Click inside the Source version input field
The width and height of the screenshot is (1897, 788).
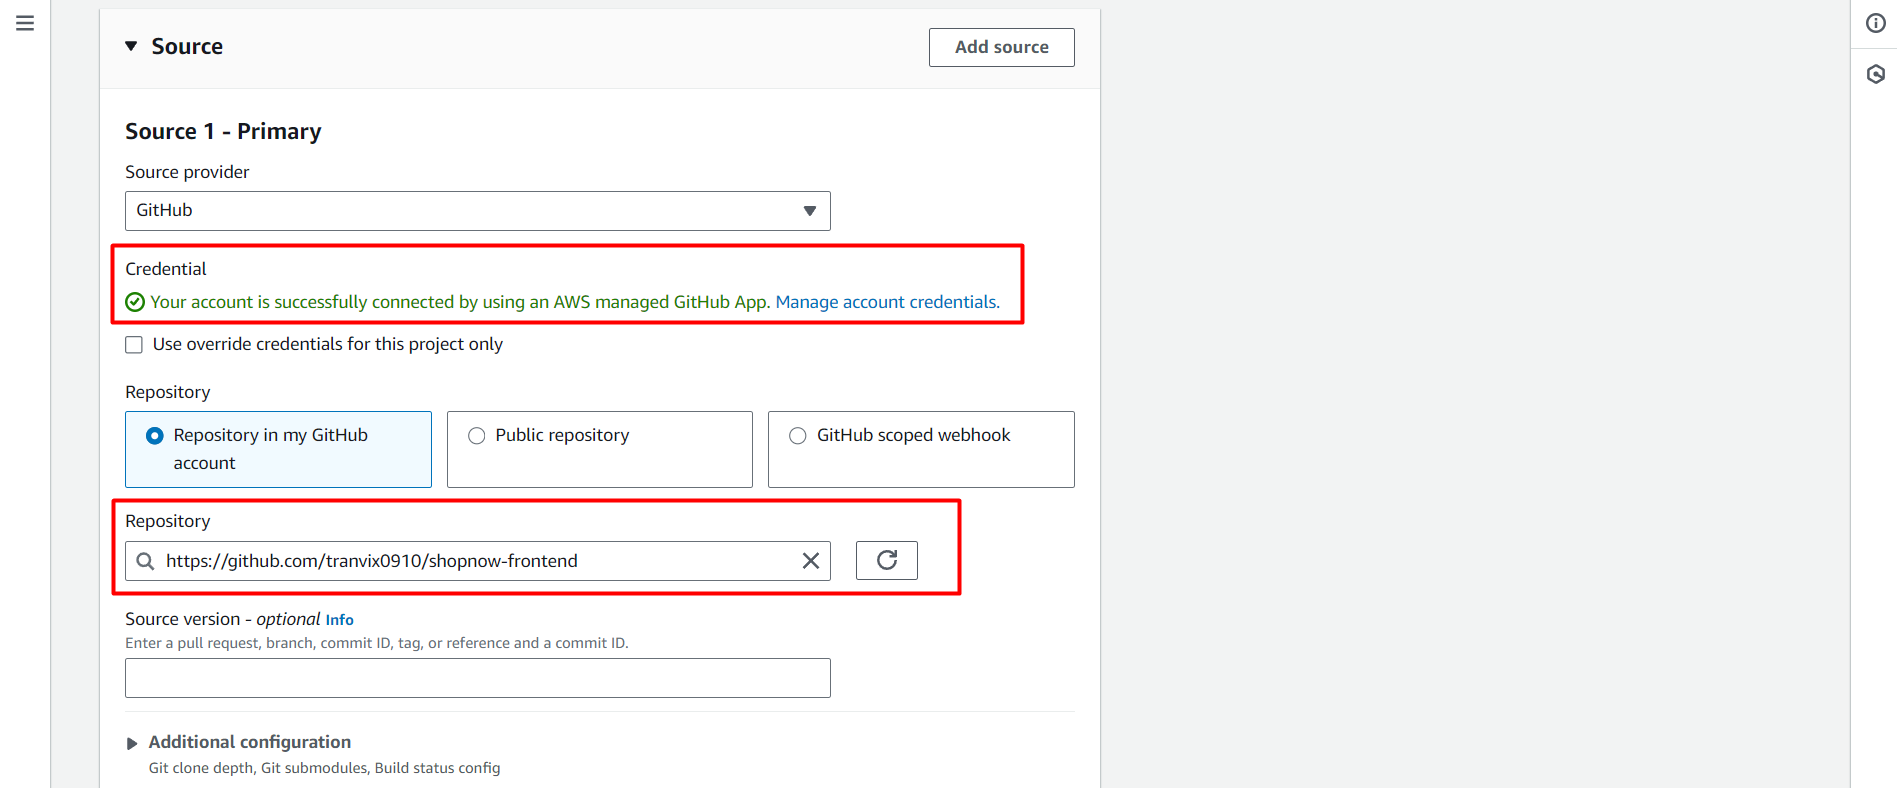tap(477, 677)
